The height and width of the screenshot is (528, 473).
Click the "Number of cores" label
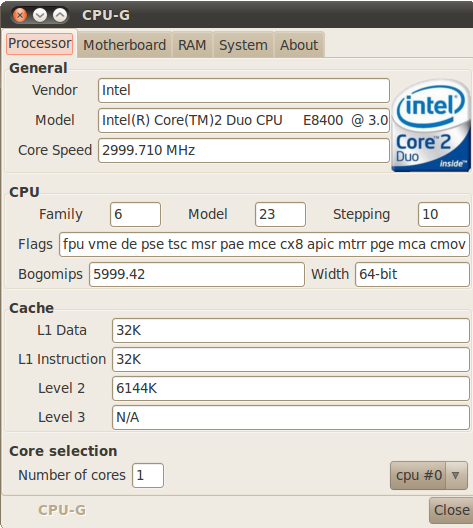[72, 475]
